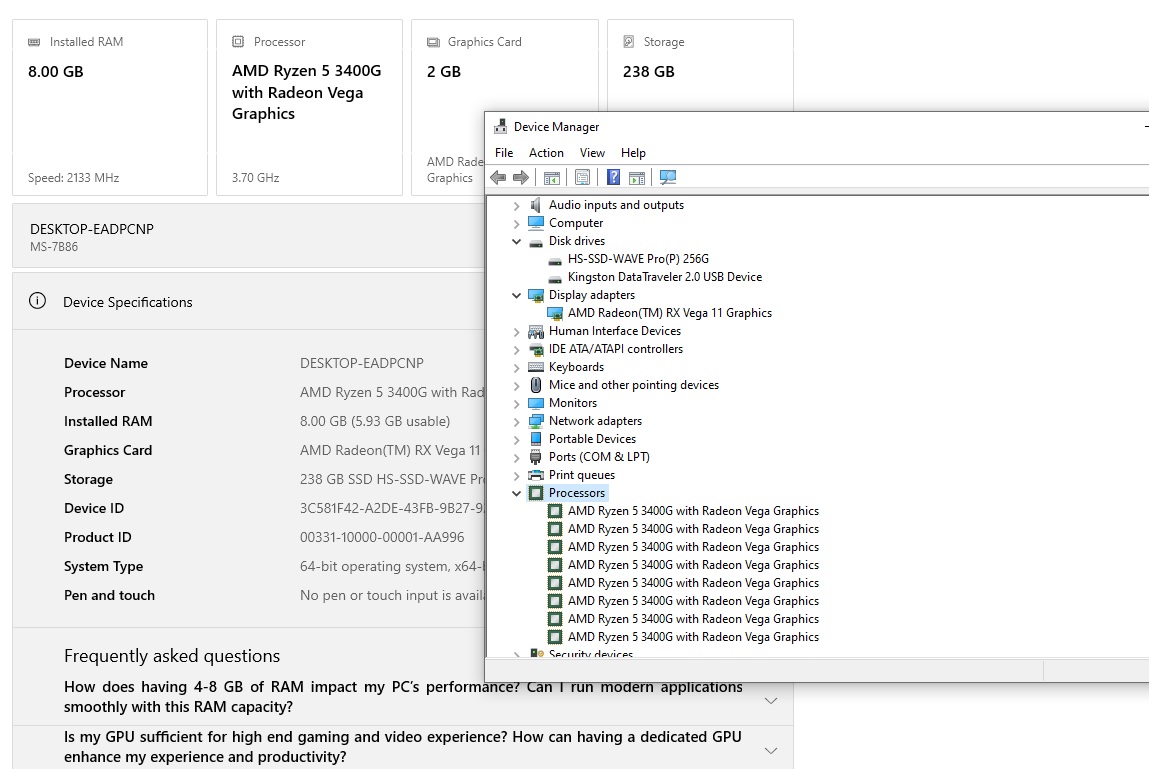Click the Graphics Card card icon
The width and height of the screenshot is (1149, 769).
coord(433,42)
